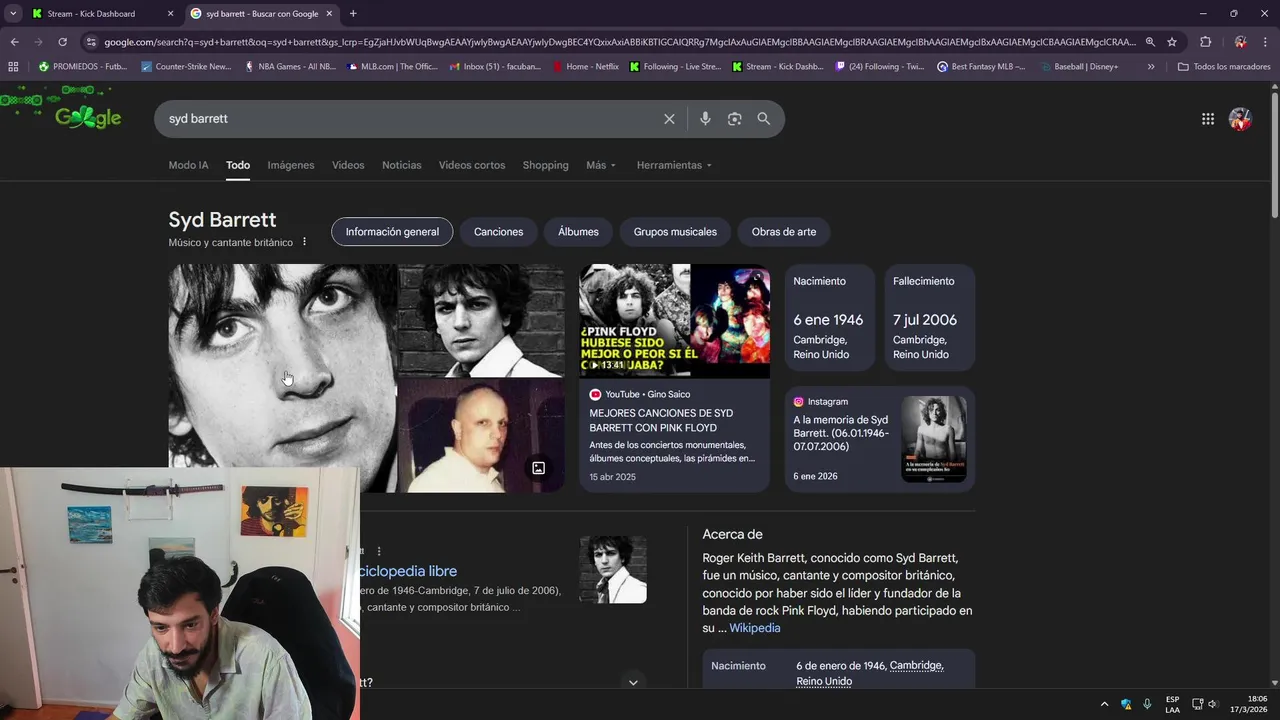This screenshot has width=1280, height=720.
Task: Open the Nacimiento 6 ene 1946 card
Action: [830, 318]
